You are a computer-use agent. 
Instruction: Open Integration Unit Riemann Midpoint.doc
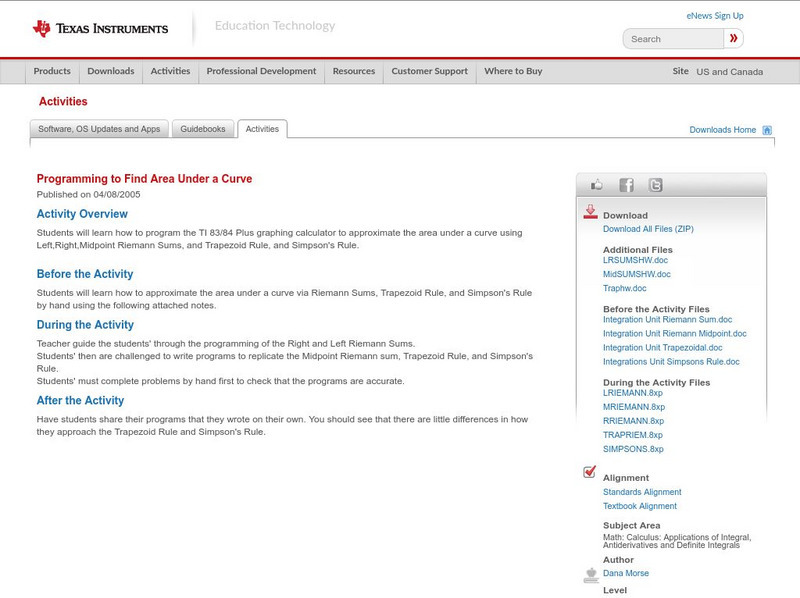coord(674,334)
